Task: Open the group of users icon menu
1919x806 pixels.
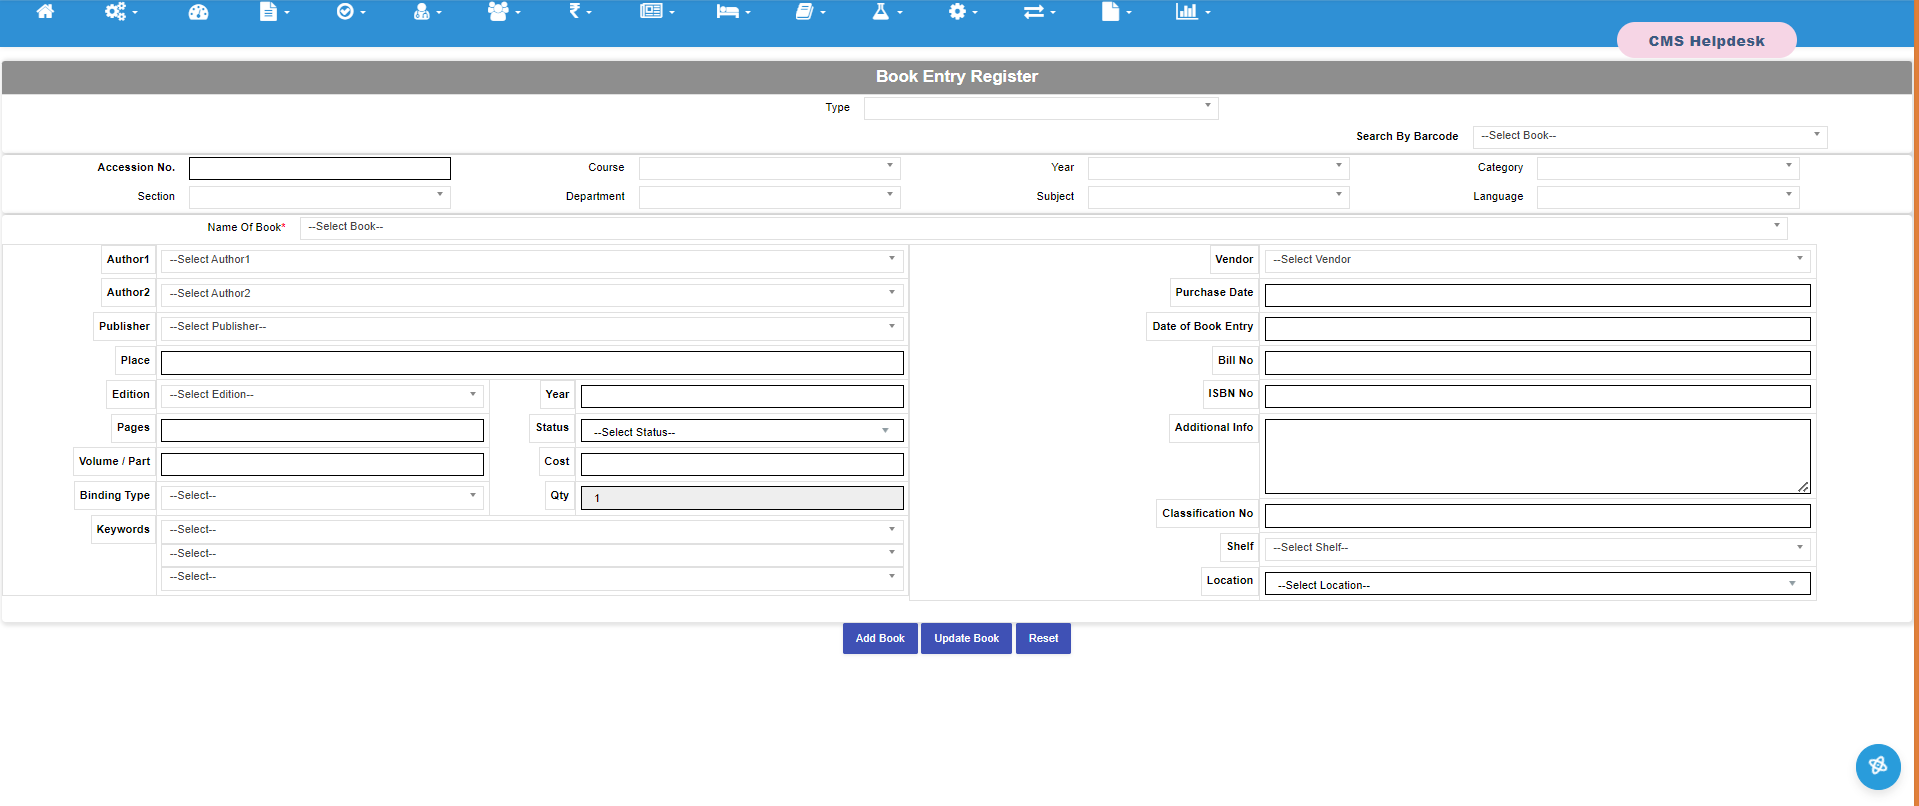Action: point(503,12)
